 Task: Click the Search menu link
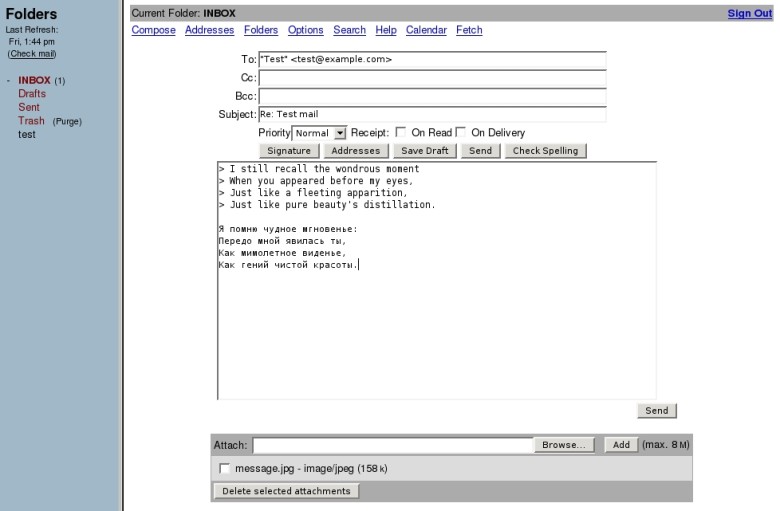tap(349, 30)
